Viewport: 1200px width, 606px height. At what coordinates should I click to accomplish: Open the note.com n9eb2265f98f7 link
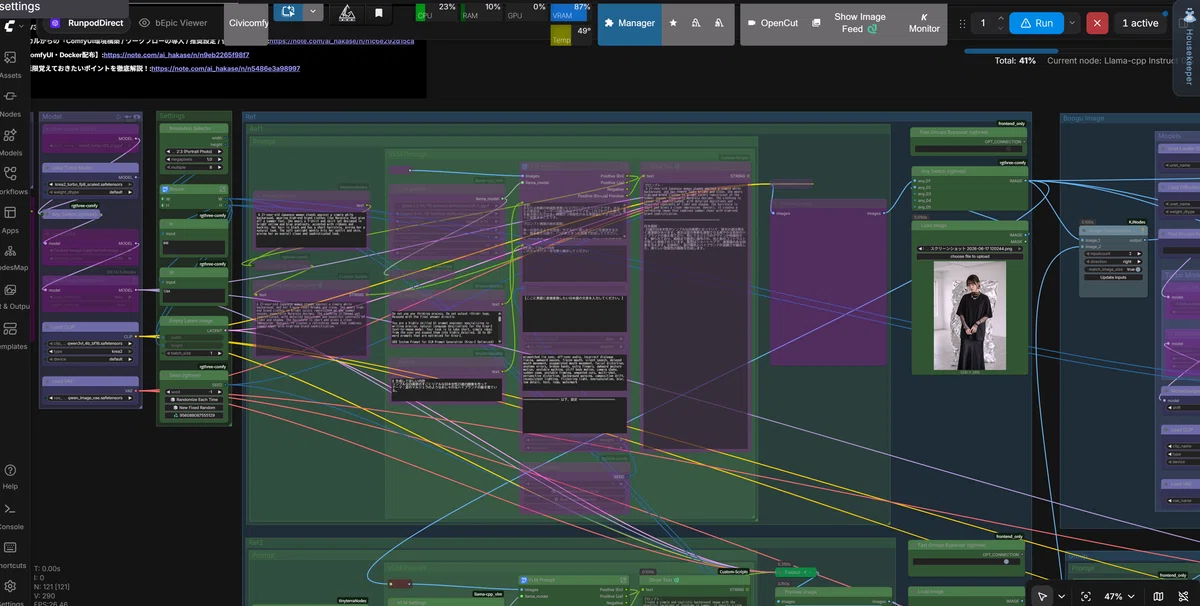[177, 54]
